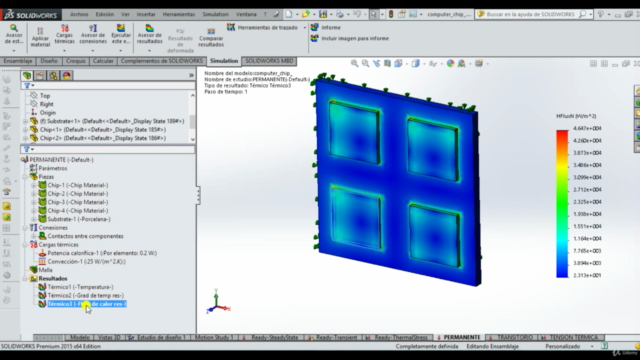Click Zoom to fit in view toolbar
The image size is (640, 360).
pyautogui.click(x=354, y=63)
